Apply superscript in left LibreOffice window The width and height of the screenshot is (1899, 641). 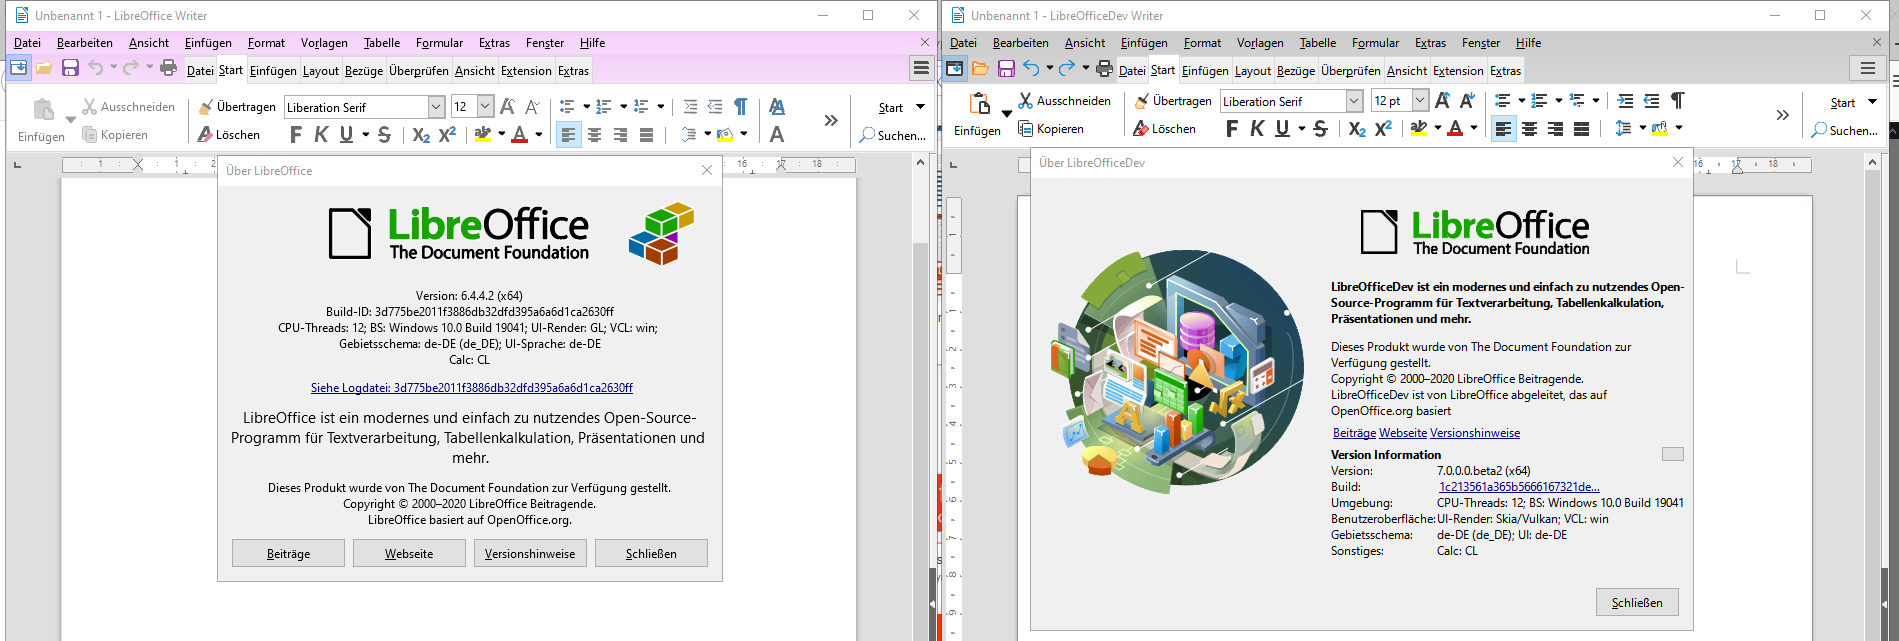coord(447,134)
